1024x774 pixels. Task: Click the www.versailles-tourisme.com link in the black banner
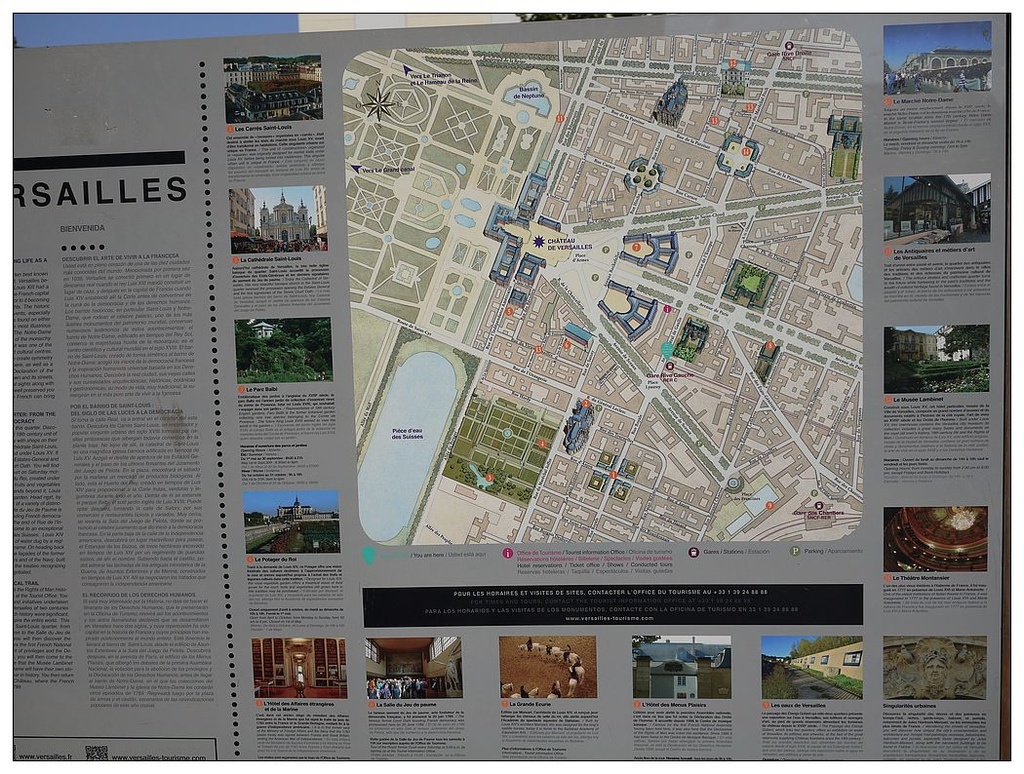pos(609,618)
